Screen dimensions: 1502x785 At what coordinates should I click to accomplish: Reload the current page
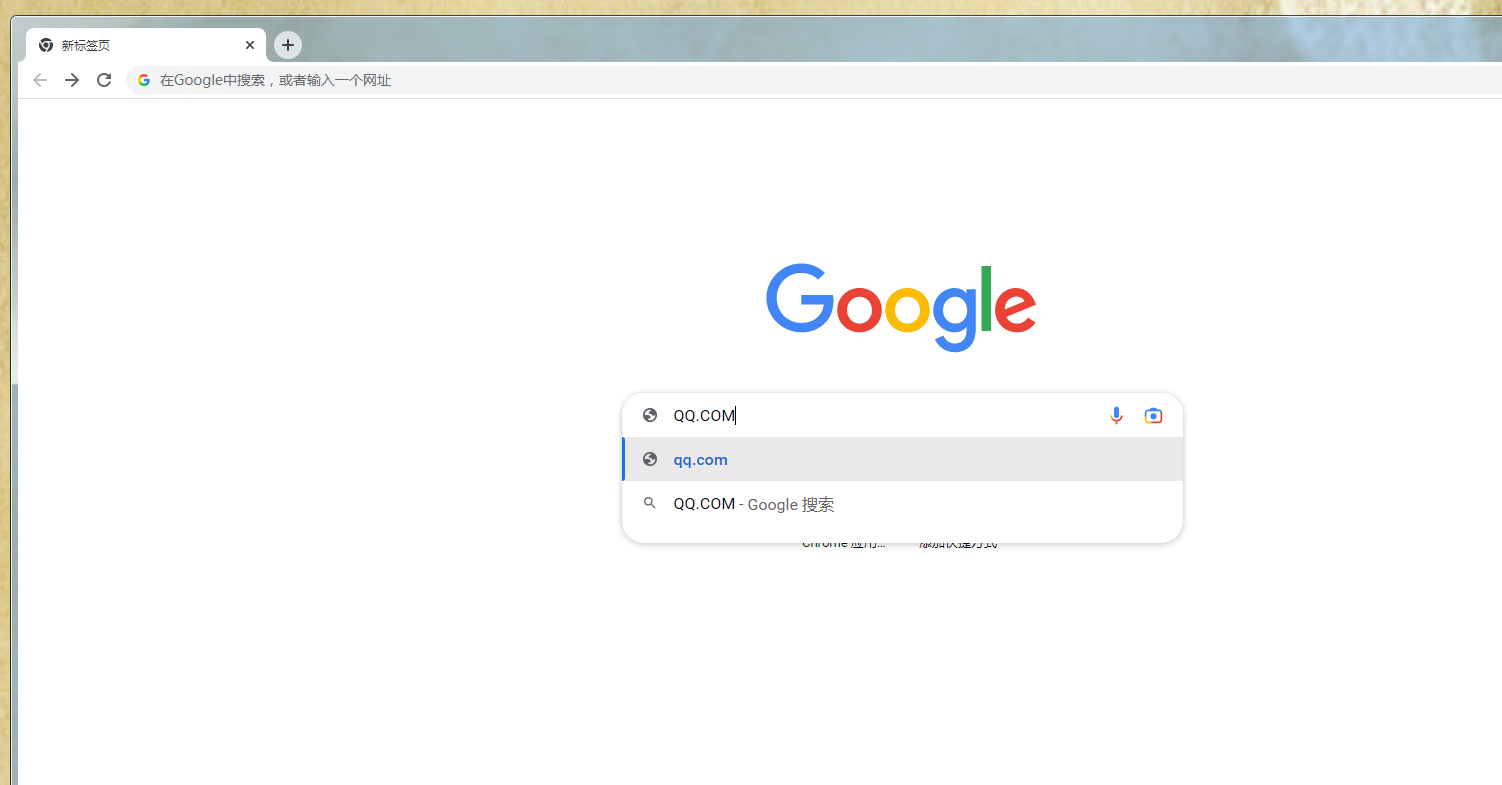tap(104, 80)
